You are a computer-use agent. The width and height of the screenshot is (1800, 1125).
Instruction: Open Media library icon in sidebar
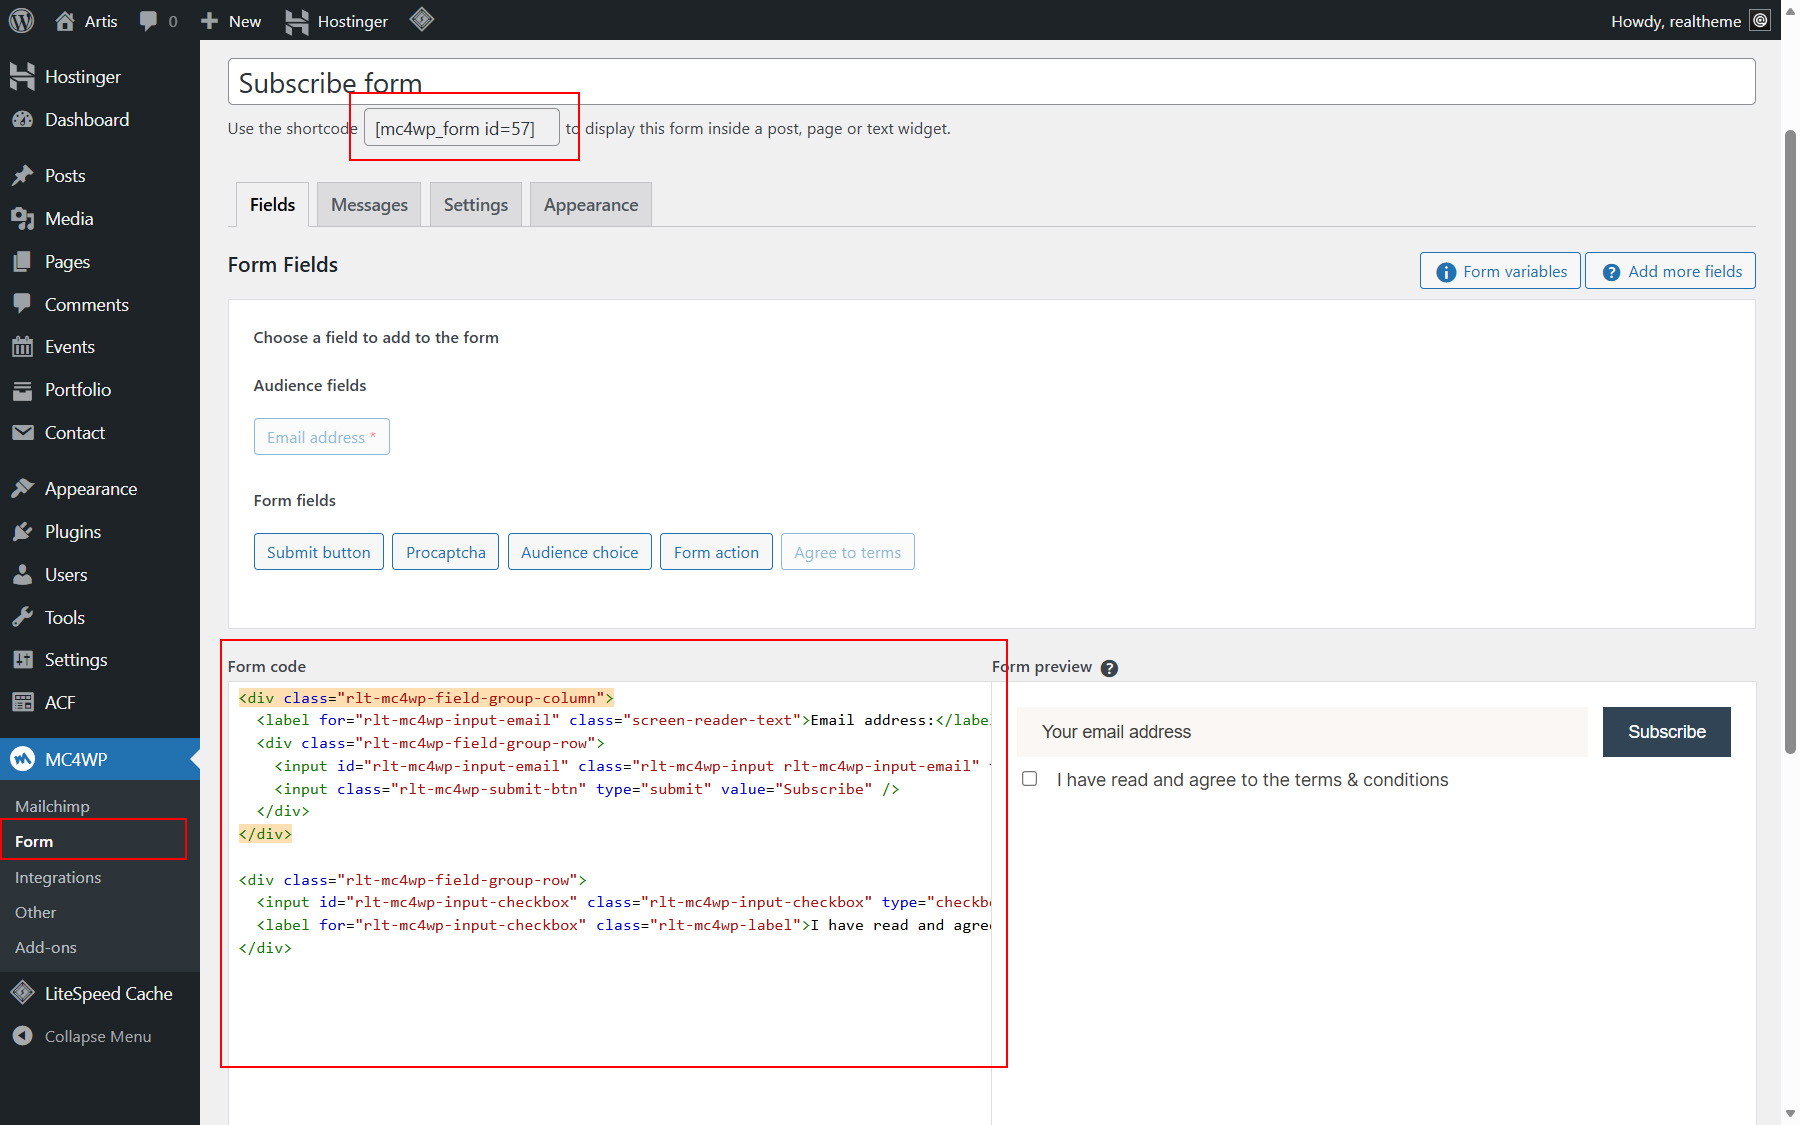pos(23,219)
